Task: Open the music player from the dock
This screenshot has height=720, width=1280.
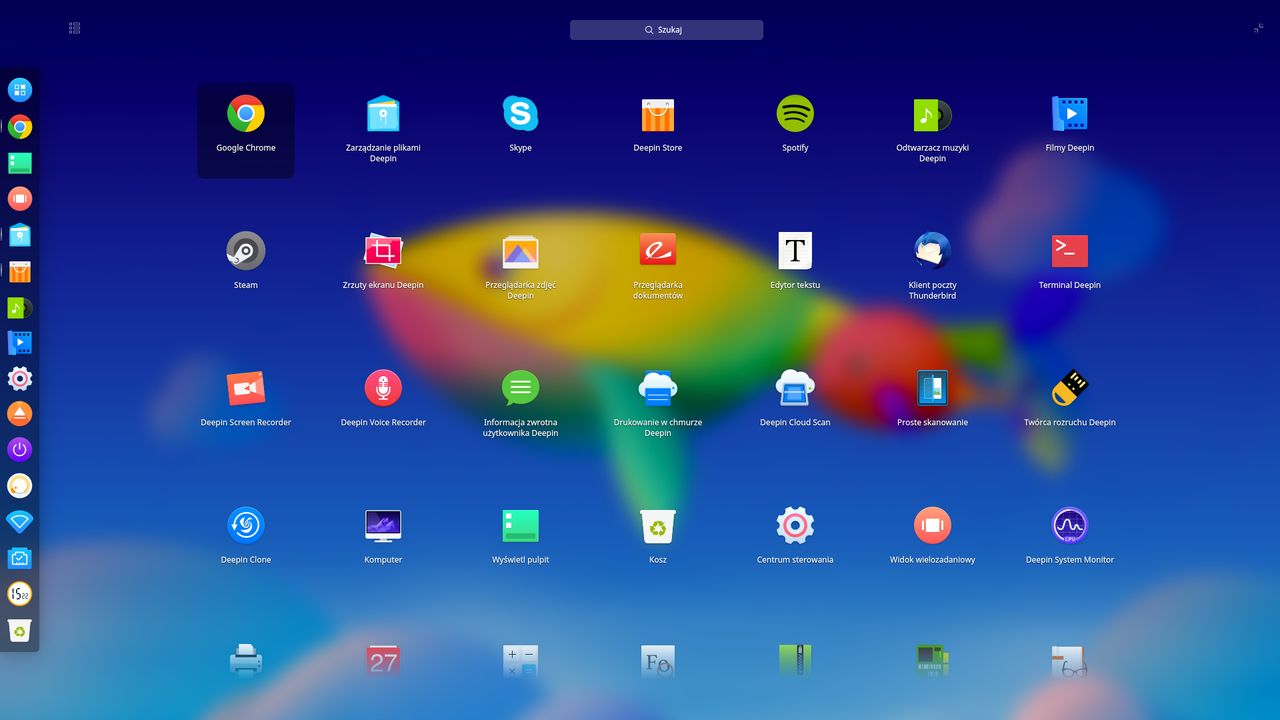Action: pos(20,307)
